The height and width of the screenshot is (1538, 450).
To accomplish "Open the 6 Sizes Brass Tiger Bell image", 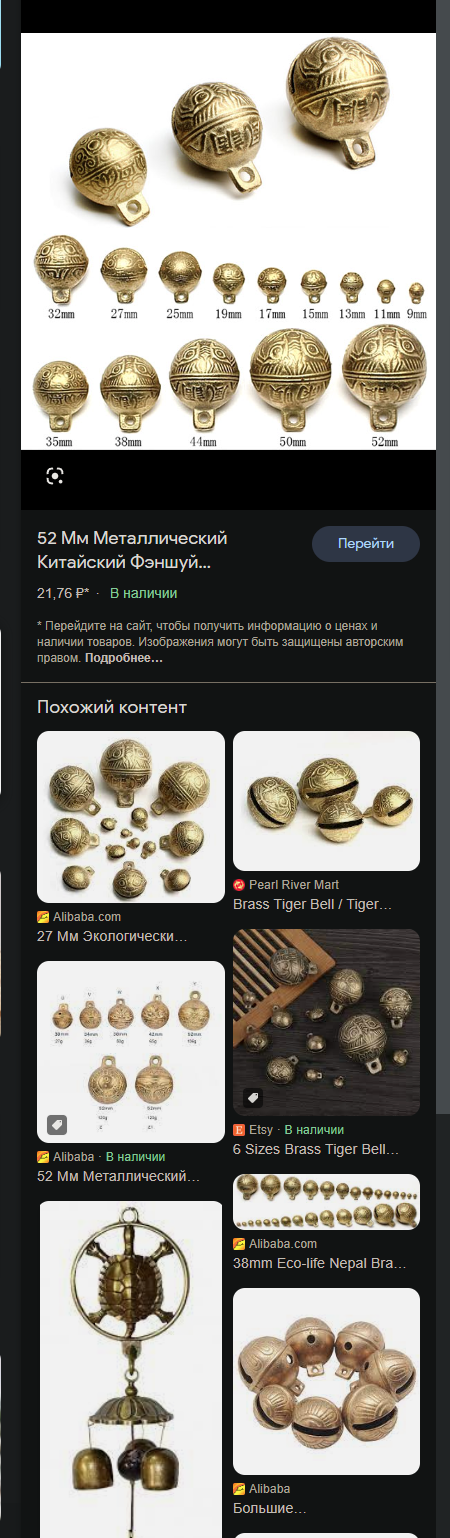I will [x=326, y=1022].
